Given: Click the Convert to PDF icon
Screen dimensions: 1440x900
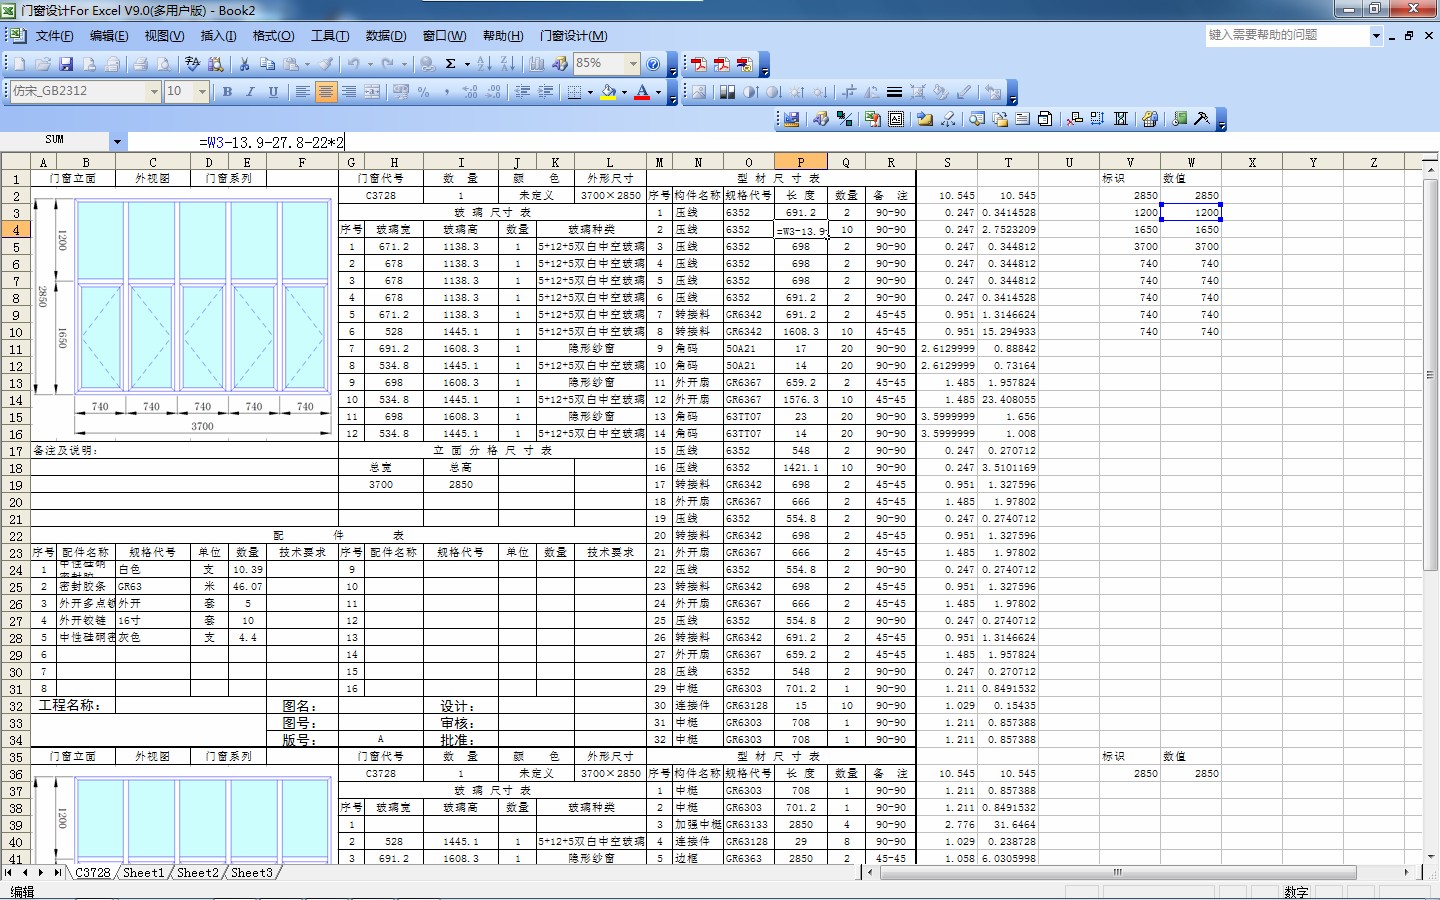Looking at the screenshot, I should (x=699, y=64).
